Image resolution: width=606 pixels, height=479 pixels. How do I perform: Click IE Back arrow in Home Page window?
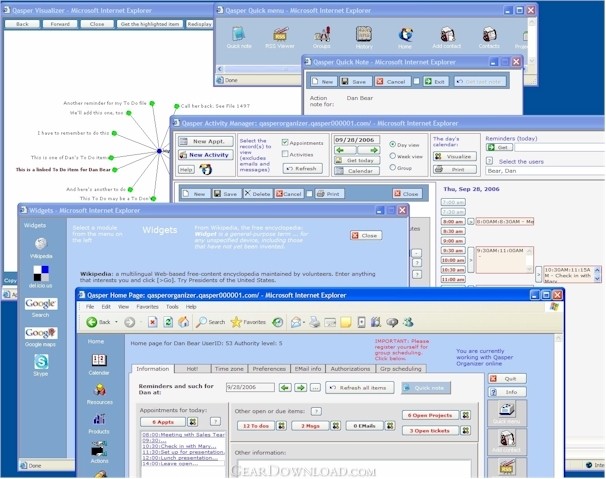click(x=92, y=322)
